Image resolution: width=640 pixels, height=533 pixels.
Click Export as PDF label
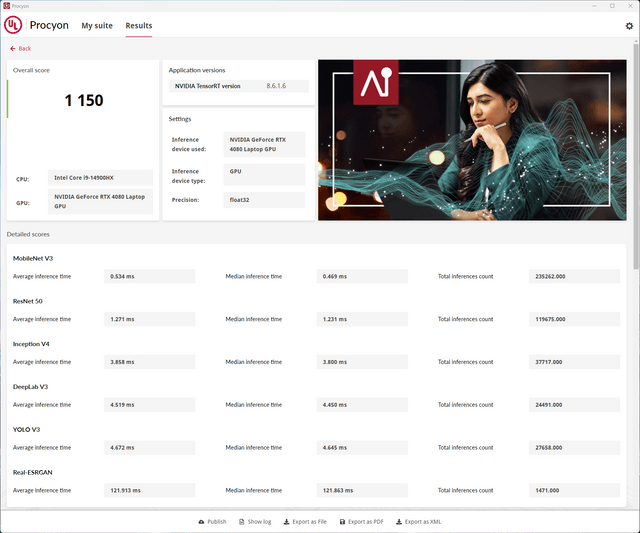tap(366, 522)
